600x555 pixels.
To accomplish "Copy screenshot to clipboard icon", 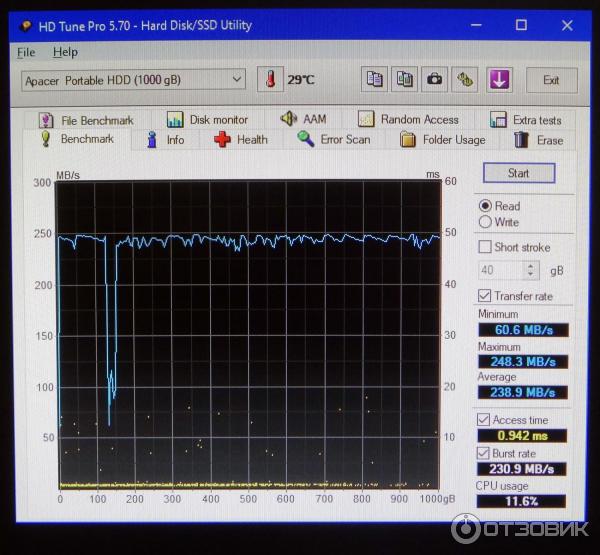I will [404, 79].
